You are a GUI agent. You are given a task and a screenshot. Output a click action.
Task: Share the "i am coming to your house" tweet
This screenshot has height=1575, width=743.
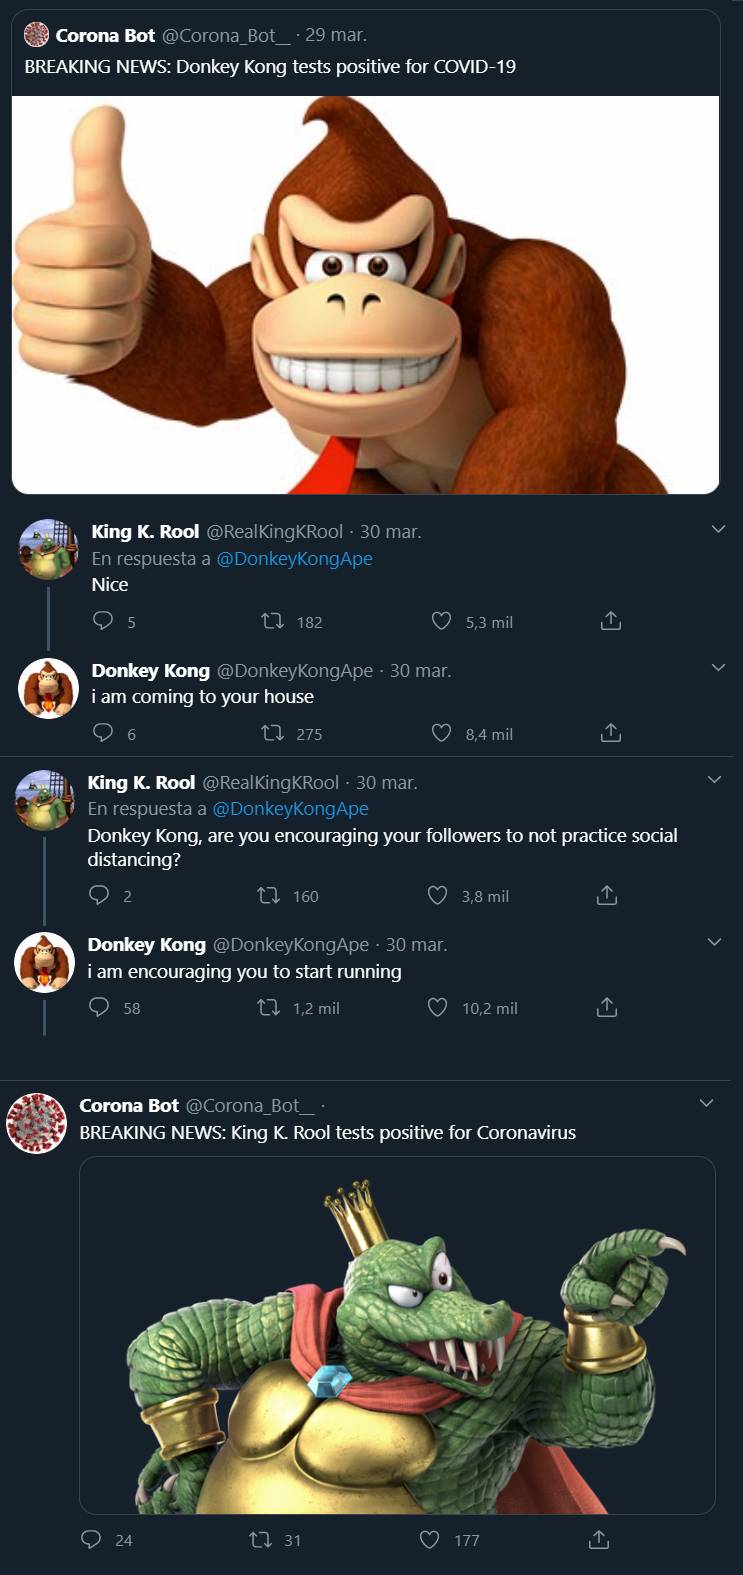pyautogui.click(x=610, y=733)
